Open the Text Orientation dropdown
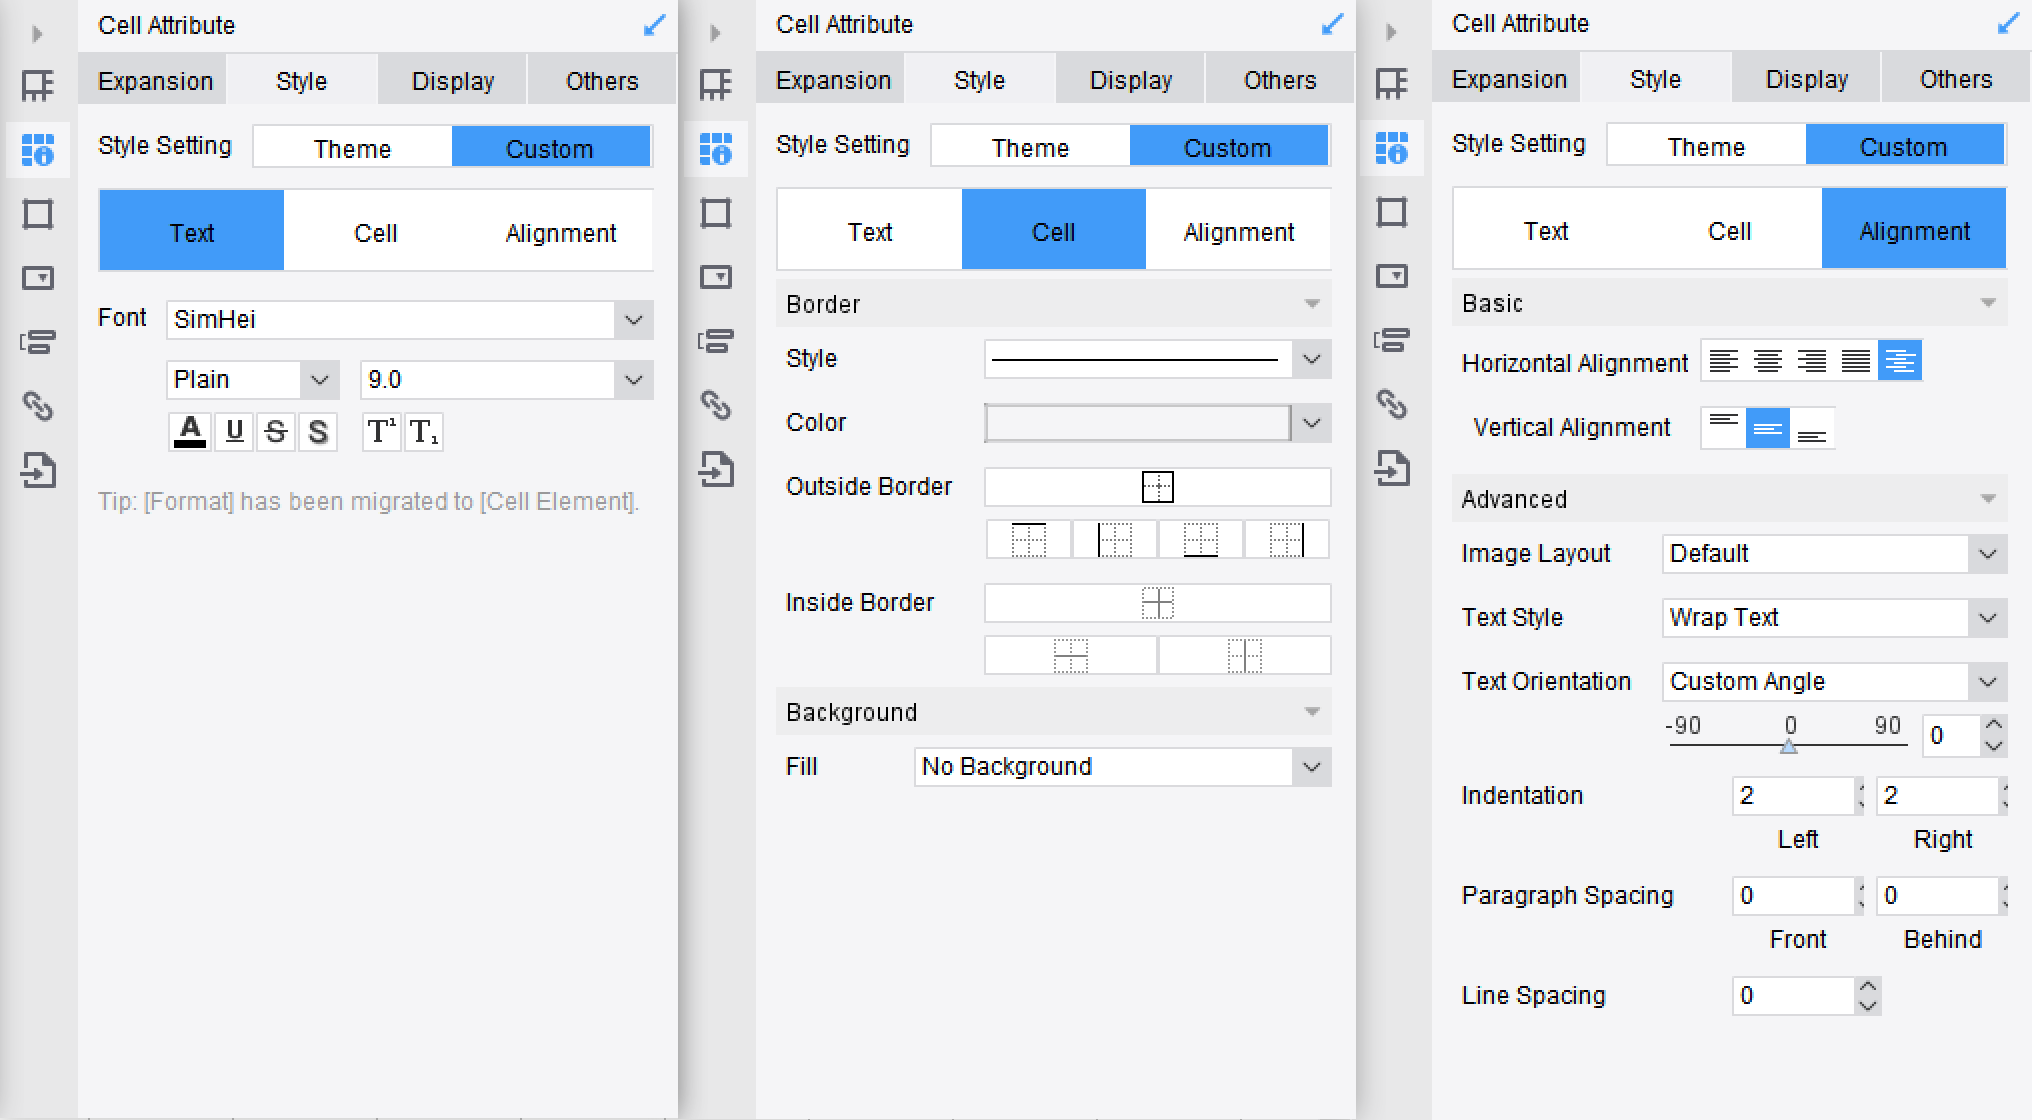2032x1120 pixels. (1833, 681)
